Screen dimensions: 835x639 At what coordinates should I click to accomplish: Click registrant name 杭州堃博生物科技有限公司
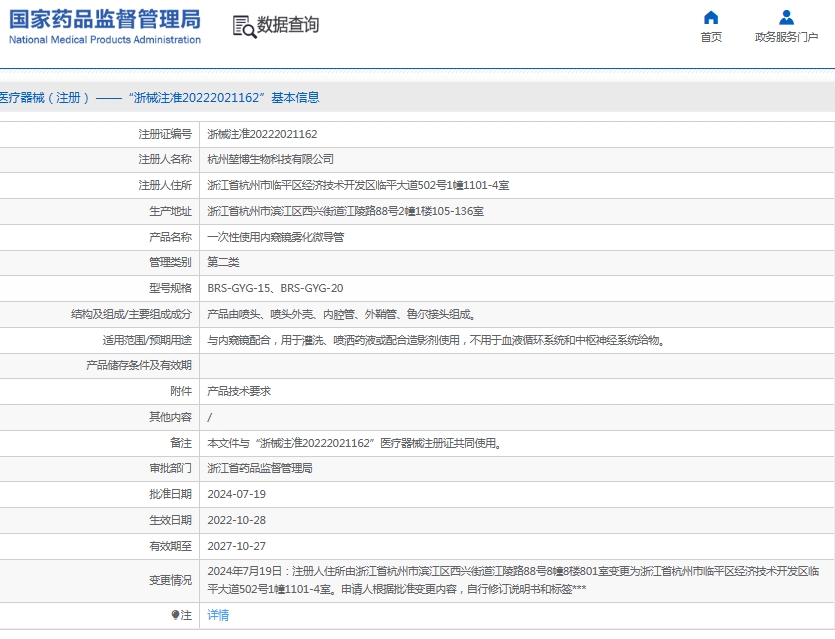click(271, 159)
